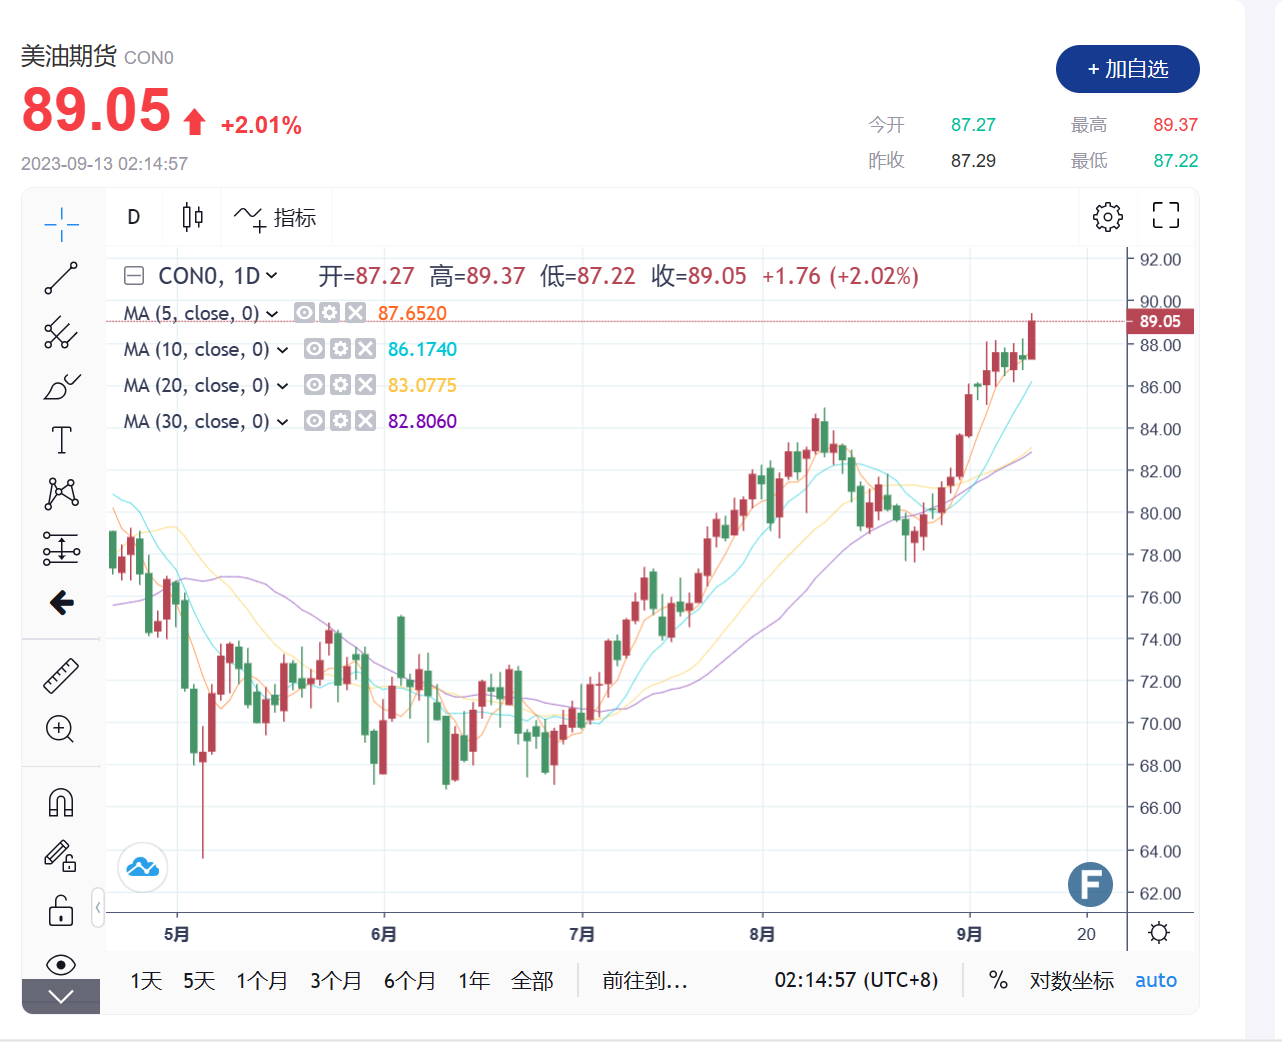The height and width of the screenshot is (1042, 1282).
Task: Open the 指标 indicators menu
Action: [275, 217]
